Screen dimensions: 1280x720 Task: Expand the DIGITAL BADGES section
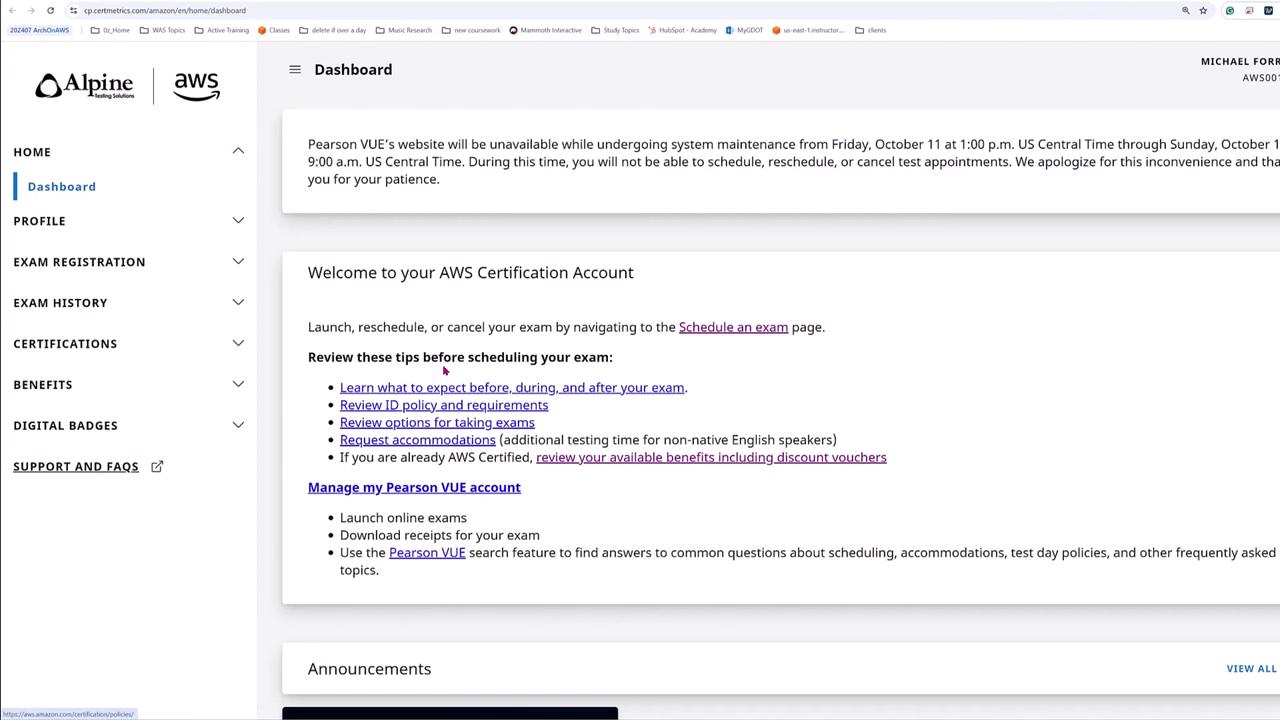pos(238,425)
